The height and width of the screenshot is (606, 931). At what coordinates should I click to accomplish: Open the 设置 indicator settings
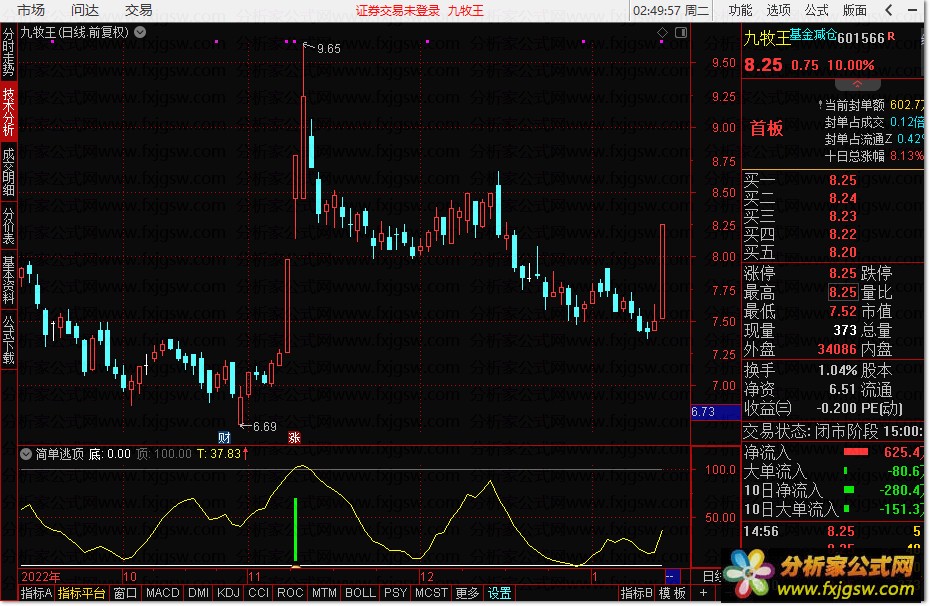click(x=499, y=593)
